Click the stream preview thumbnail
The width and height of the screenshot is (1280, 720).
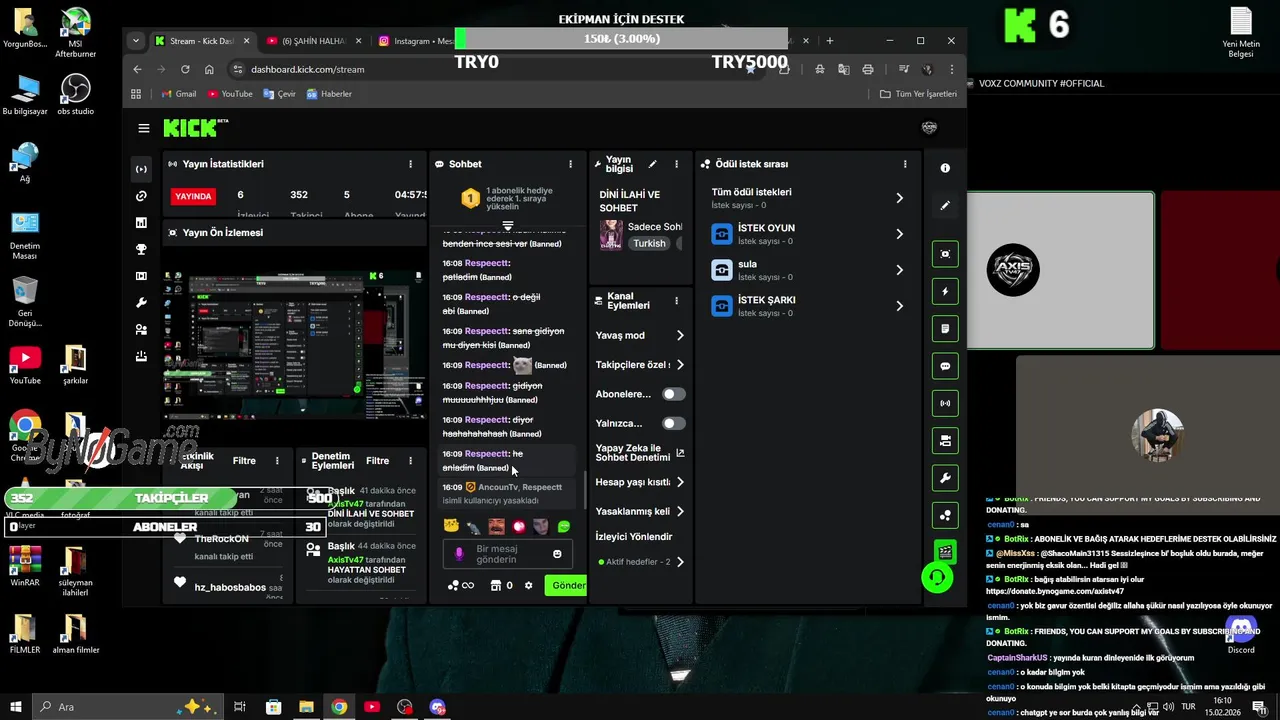(295, 343)
